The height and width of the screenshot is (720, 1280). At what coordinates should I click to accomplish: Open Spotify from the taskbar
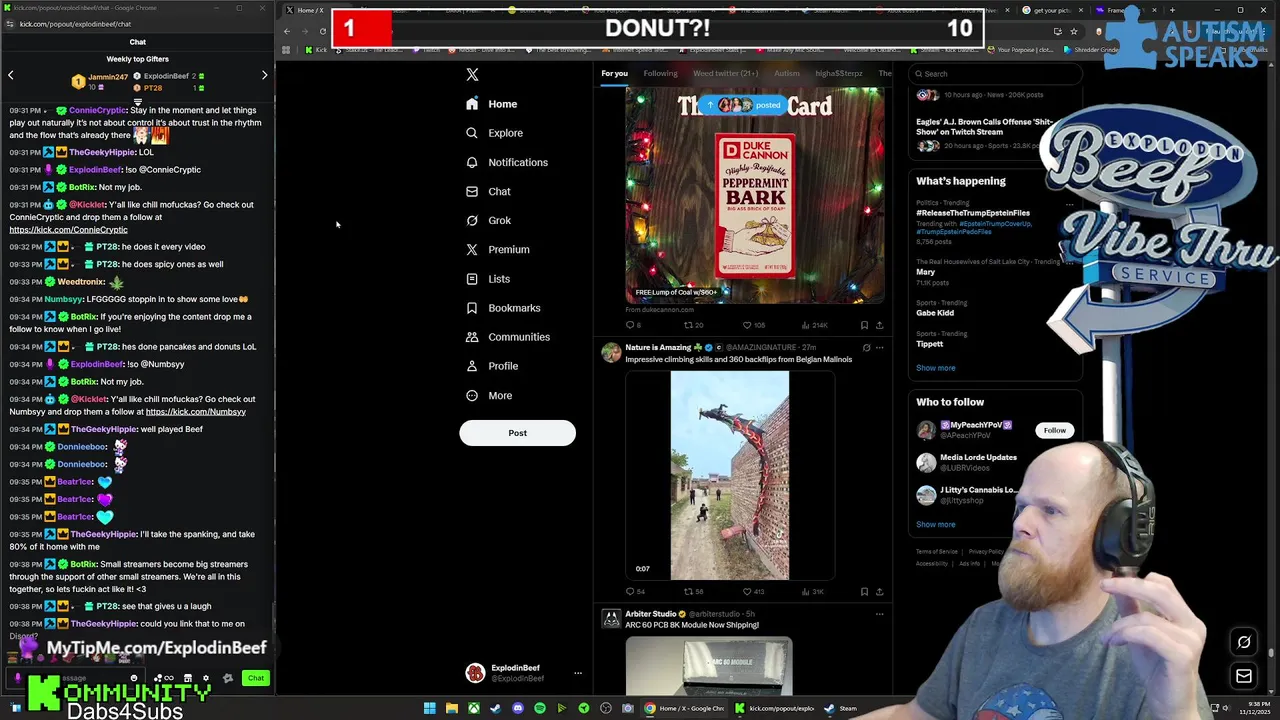pos(540,708)
